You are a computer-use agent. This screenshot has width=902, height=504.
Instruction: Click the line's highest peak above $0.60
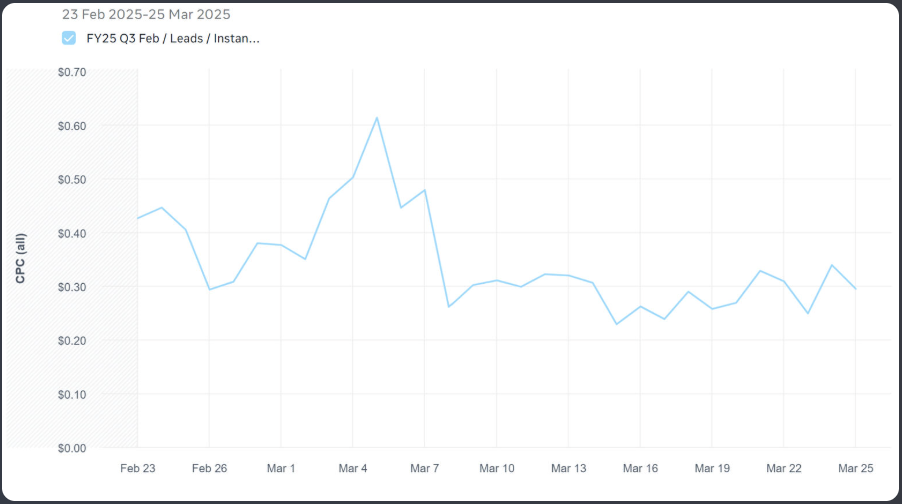377,118
